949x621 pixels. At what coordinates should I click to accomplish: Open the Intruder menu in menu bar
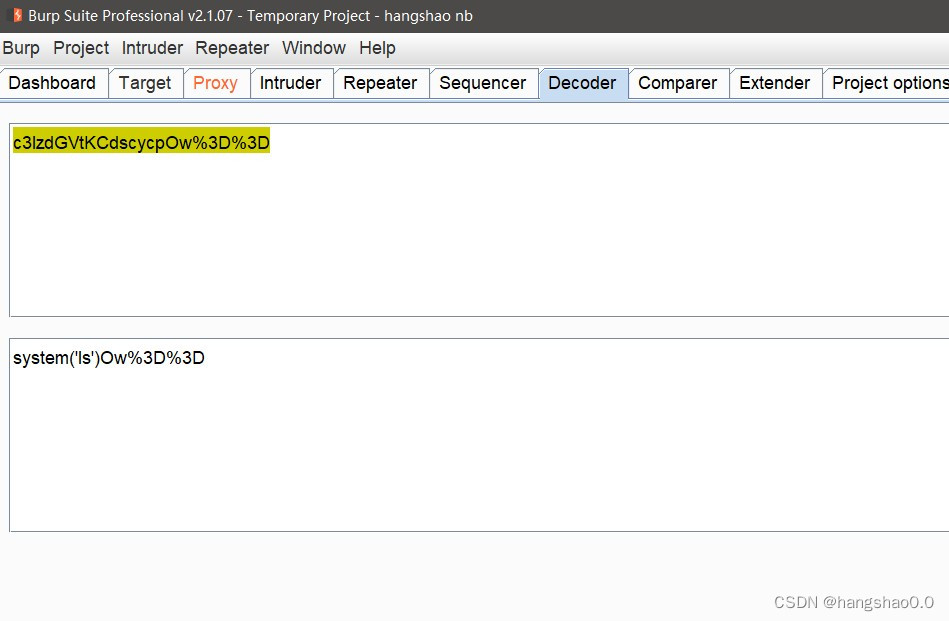[x=152, y=48]
